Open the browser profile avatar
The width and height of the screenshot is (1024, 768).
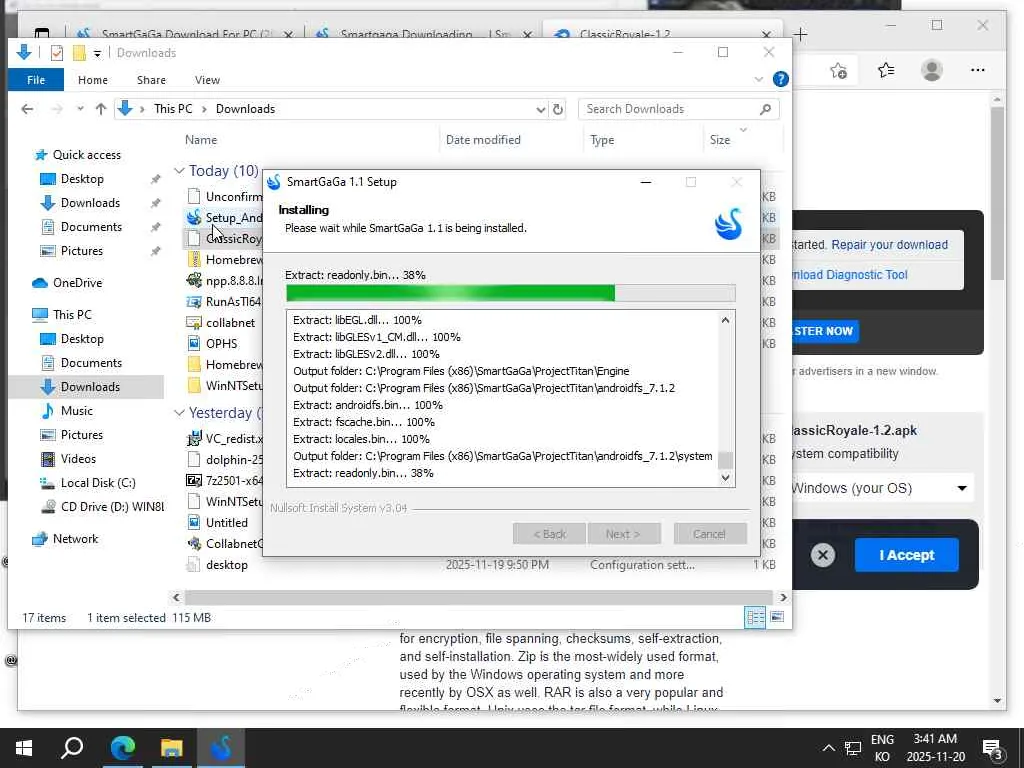932,70
